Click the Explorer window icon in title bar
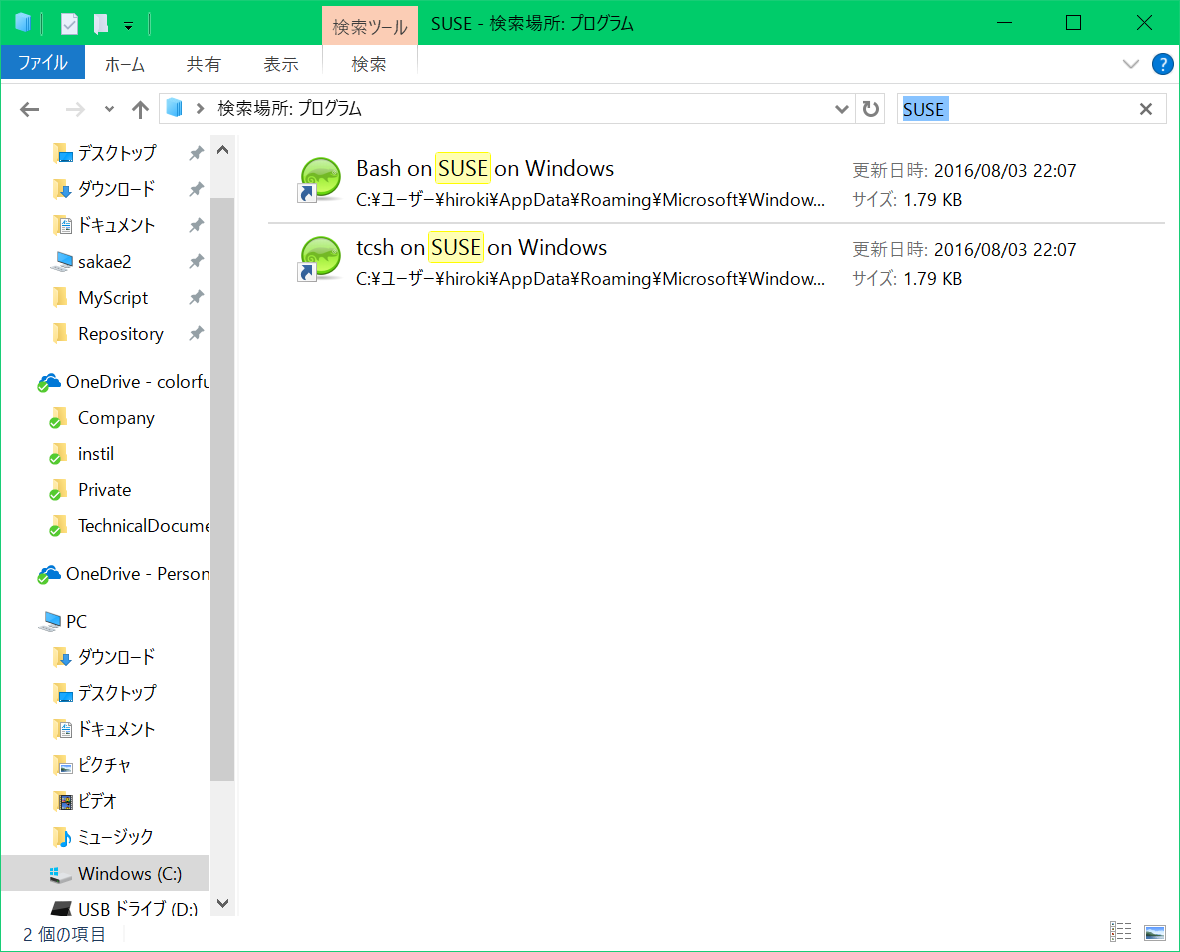 click(x=23, y=23)
